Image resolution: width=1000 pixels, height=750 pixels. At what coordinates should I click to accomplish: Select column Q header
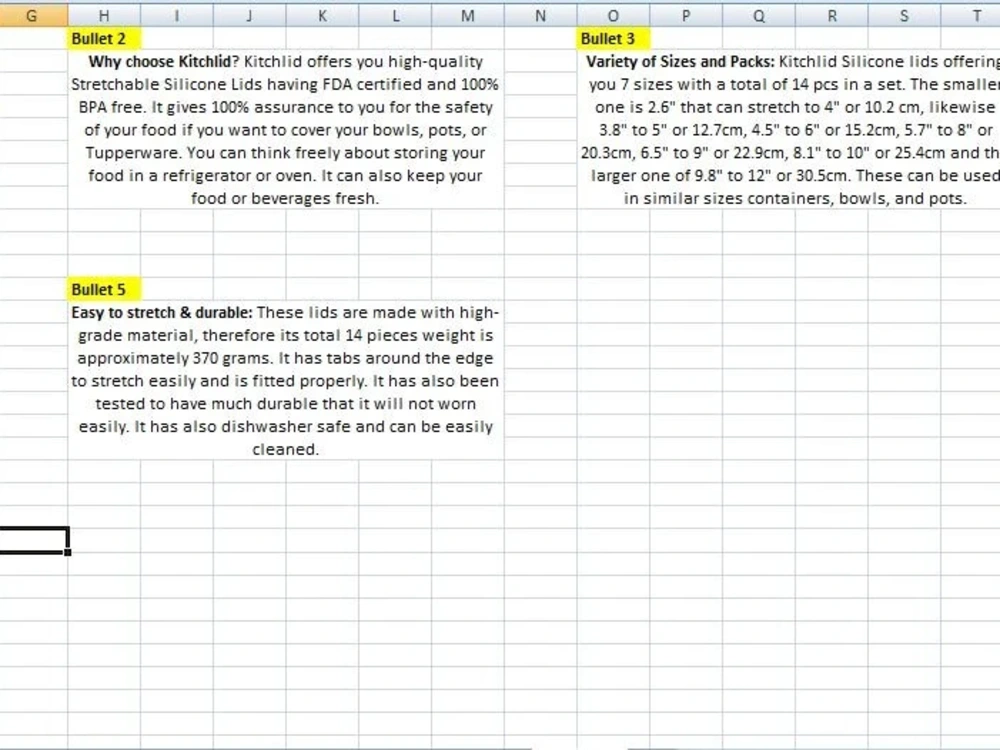(x=758, y=16)
